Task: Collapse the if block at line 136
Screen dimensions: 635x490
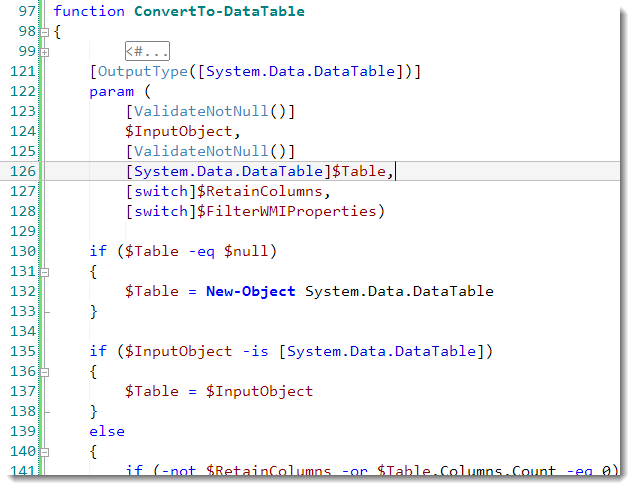Action: click(45, 372)
